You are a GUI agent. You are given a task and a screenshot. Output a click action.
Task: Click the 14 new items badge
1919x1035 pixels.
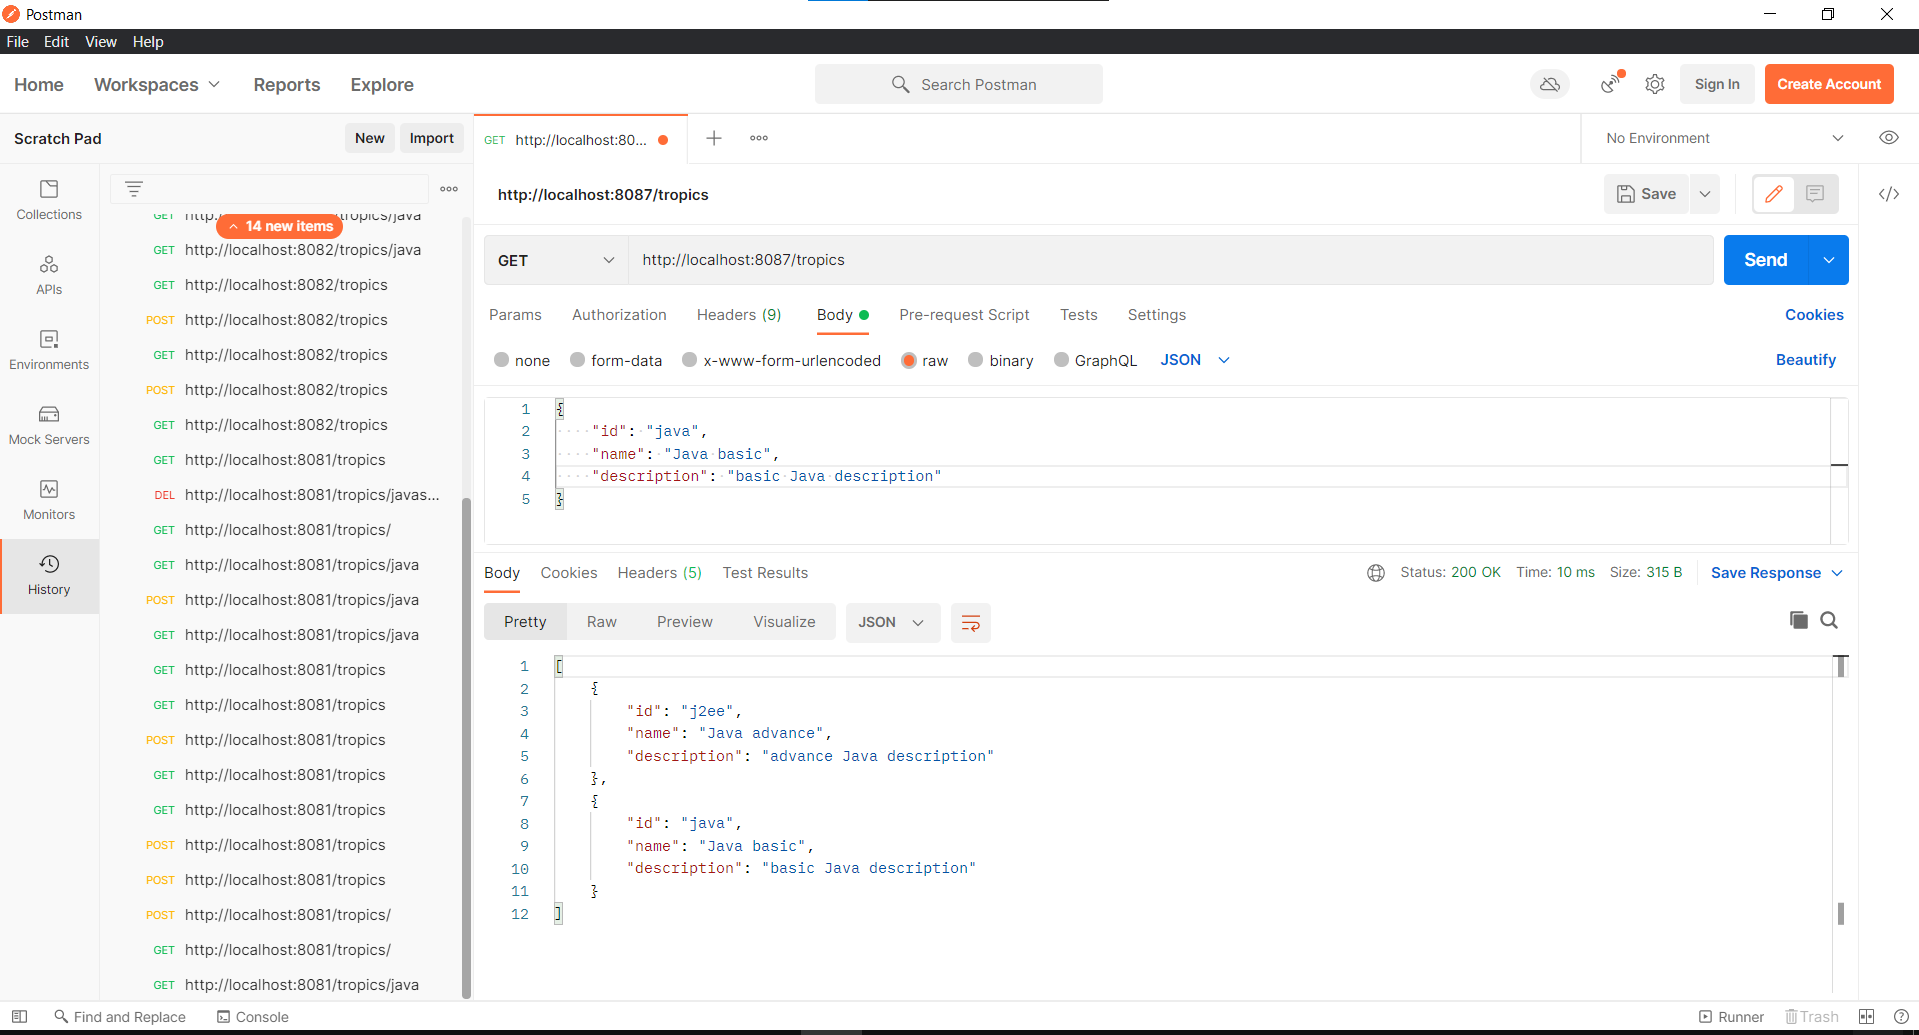280,226
